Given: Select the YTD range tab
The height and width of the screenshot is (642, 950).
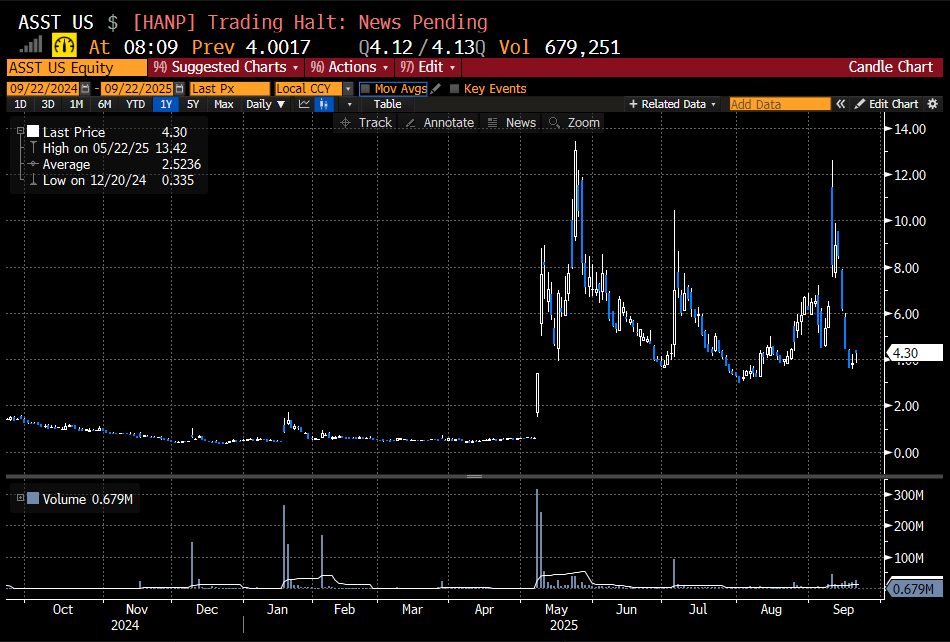Looking at the screenshot, I should coord(135,104).
